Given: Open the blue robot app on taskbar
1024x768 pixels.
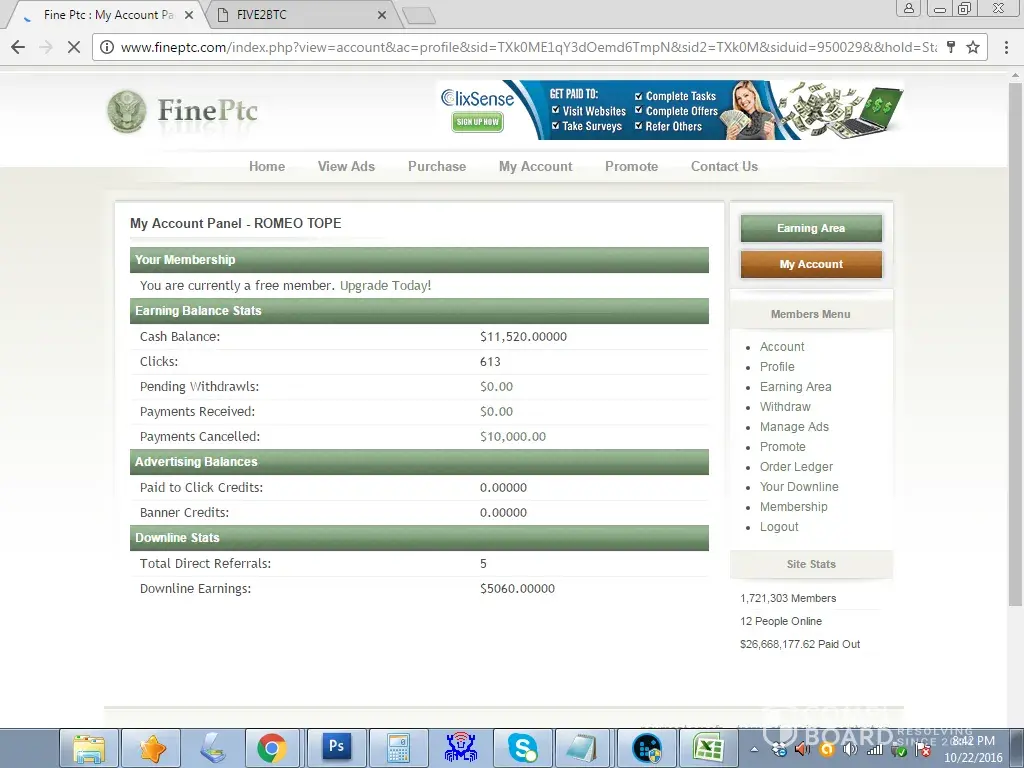Looking at the screenshot, I should pyautogui.click(x=460, y=748).
